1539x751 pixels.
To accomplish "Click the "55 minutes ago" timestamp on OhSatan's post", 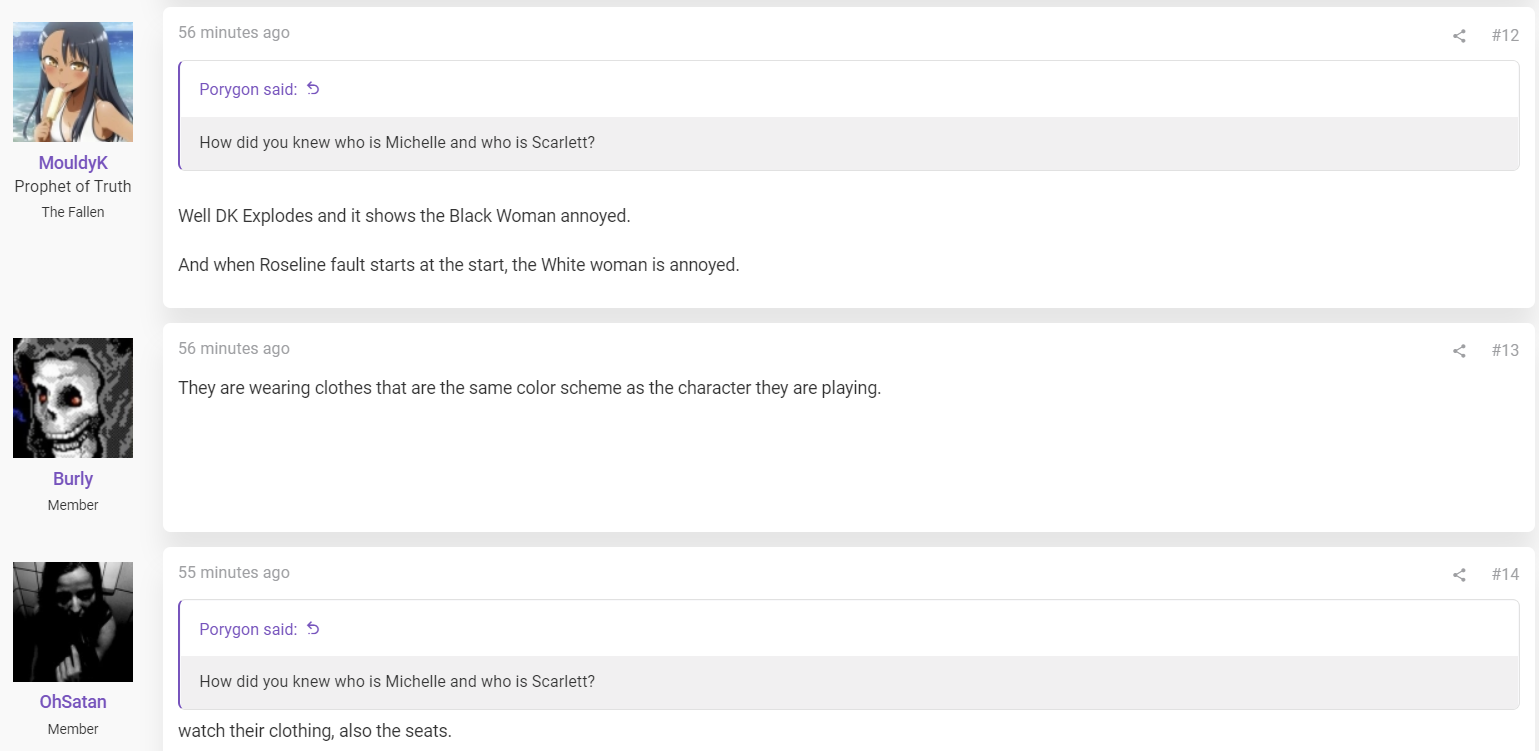I will (234, 572).
